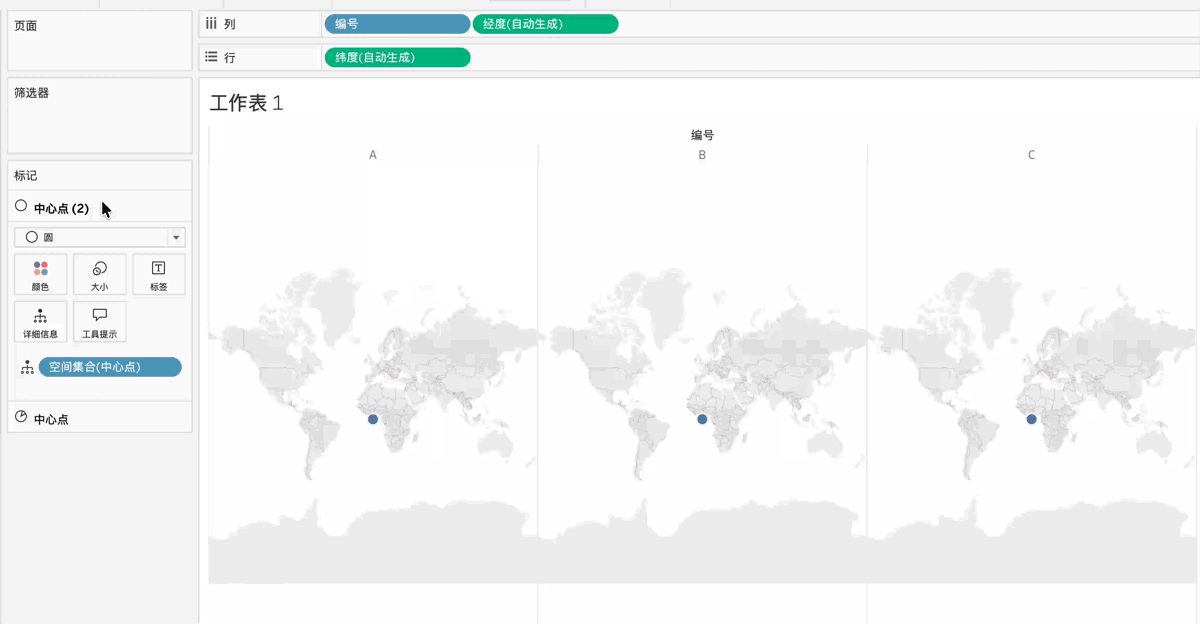The height and width of the screenshot is (624, 1200).
Task: Open the 颜色 (Color) marks card
Action: pos(40,274)
